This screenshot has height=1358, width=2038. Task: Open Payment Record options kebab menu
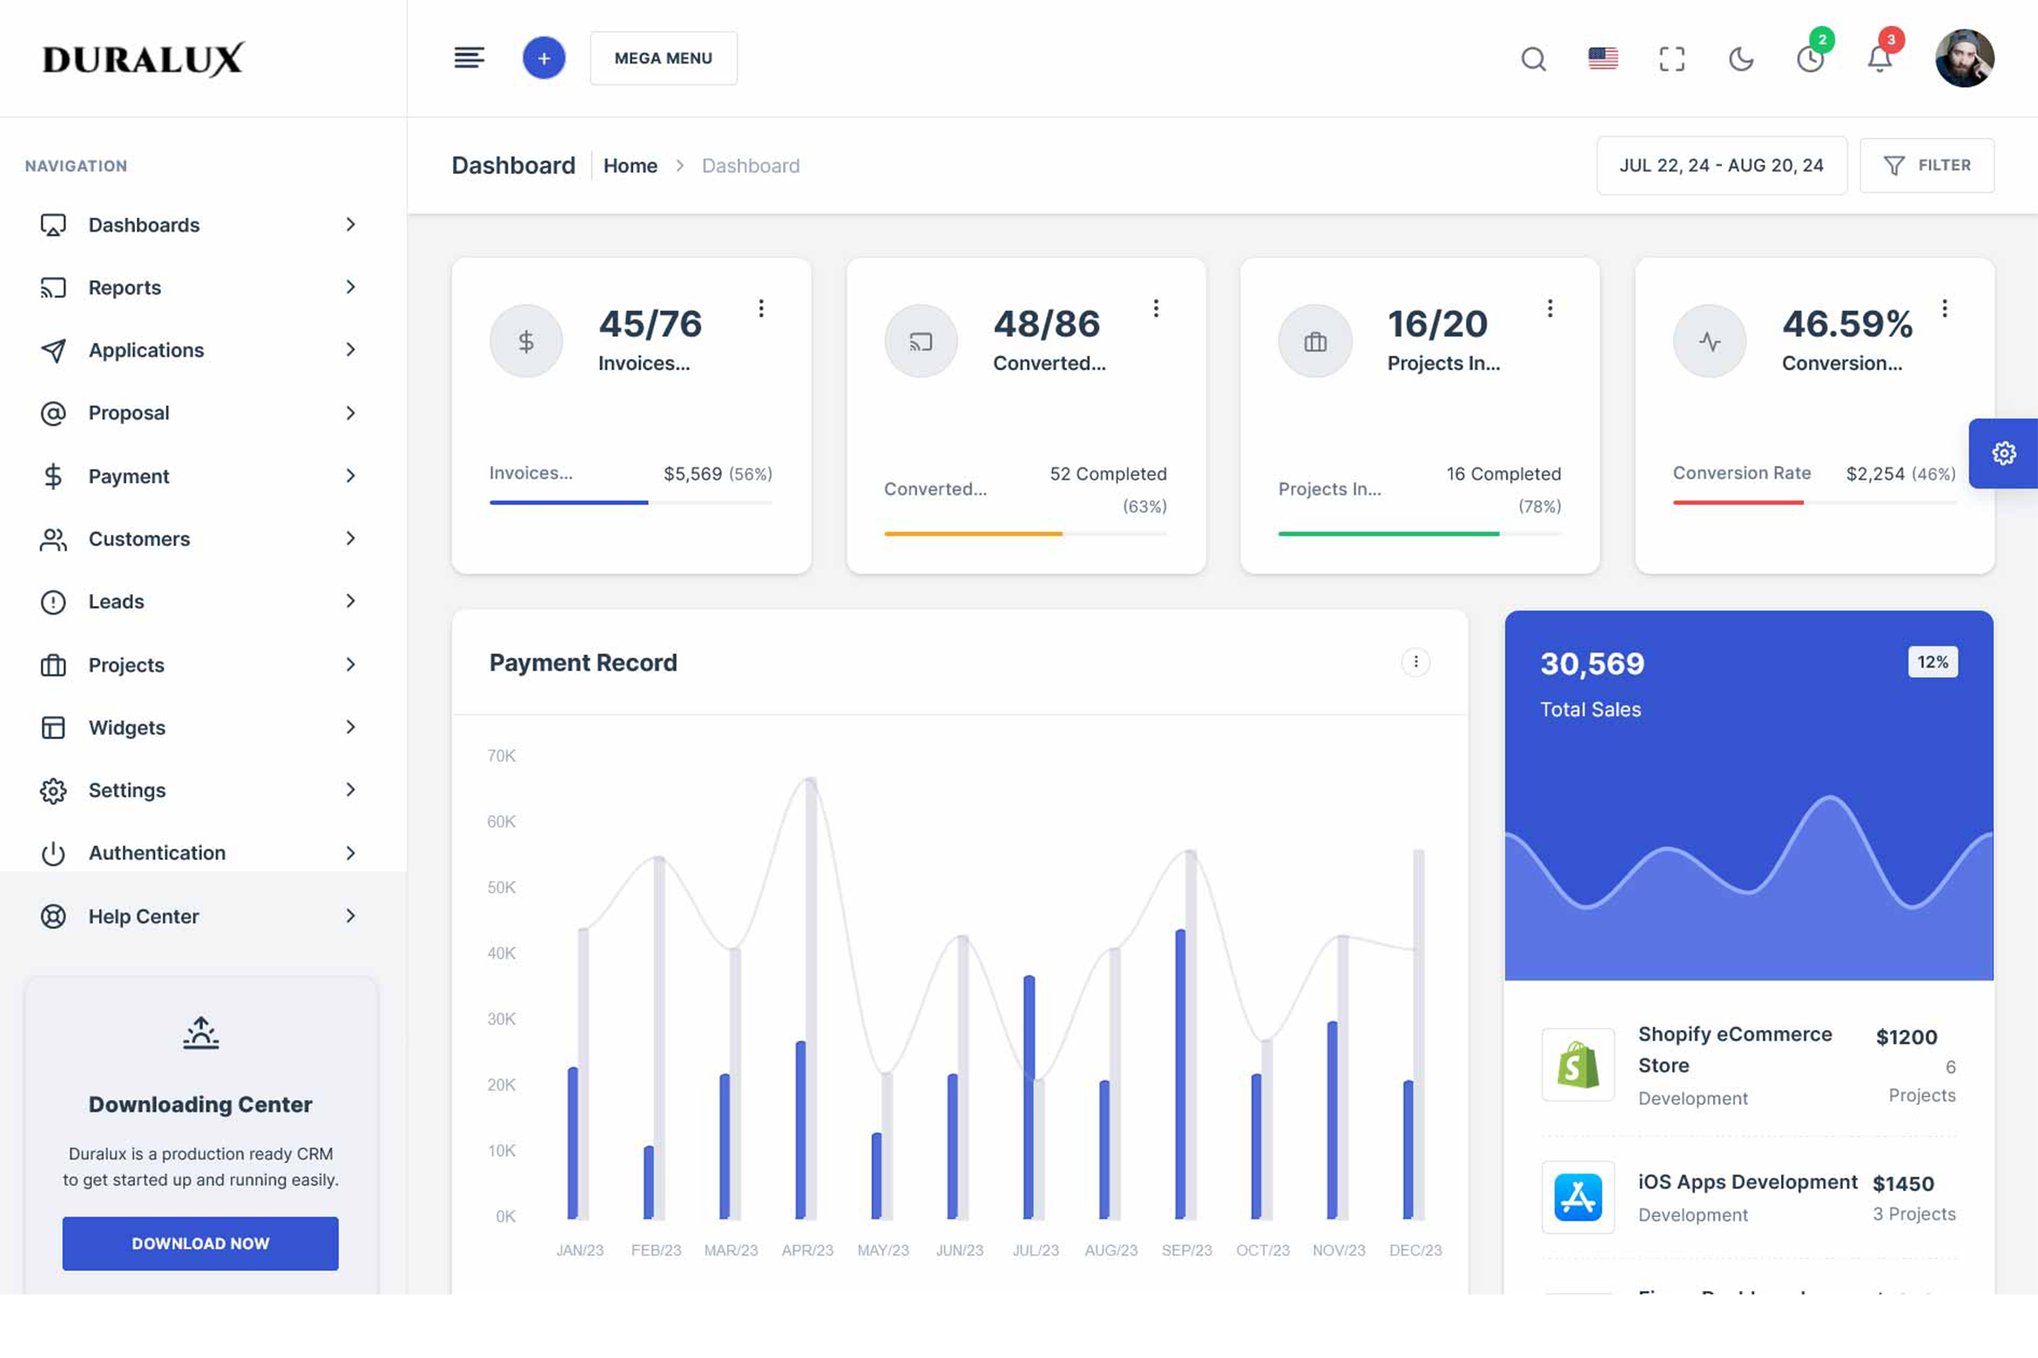(x=1415, y=662)
